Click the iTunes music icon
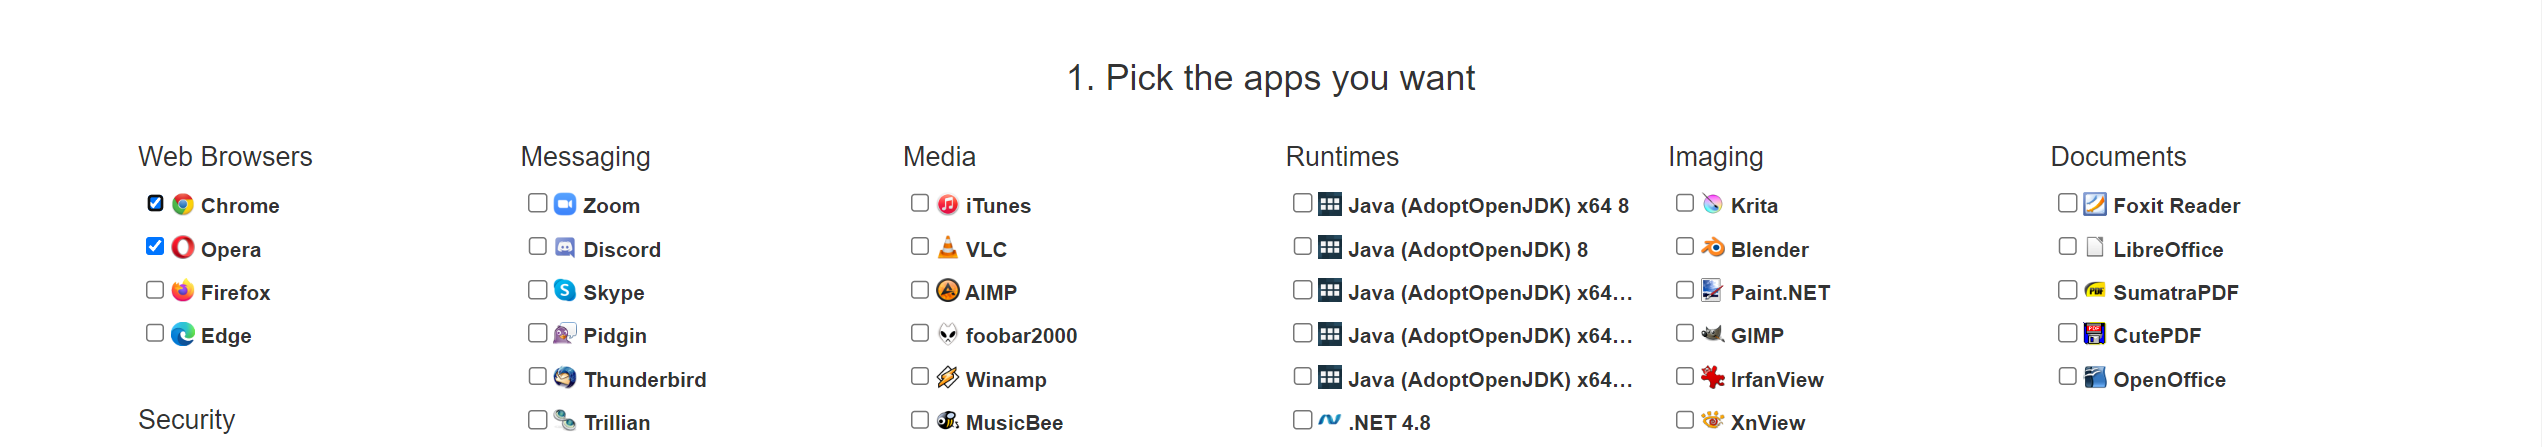2542x447 pixels. pyautogui.click(x=948, y=205)
